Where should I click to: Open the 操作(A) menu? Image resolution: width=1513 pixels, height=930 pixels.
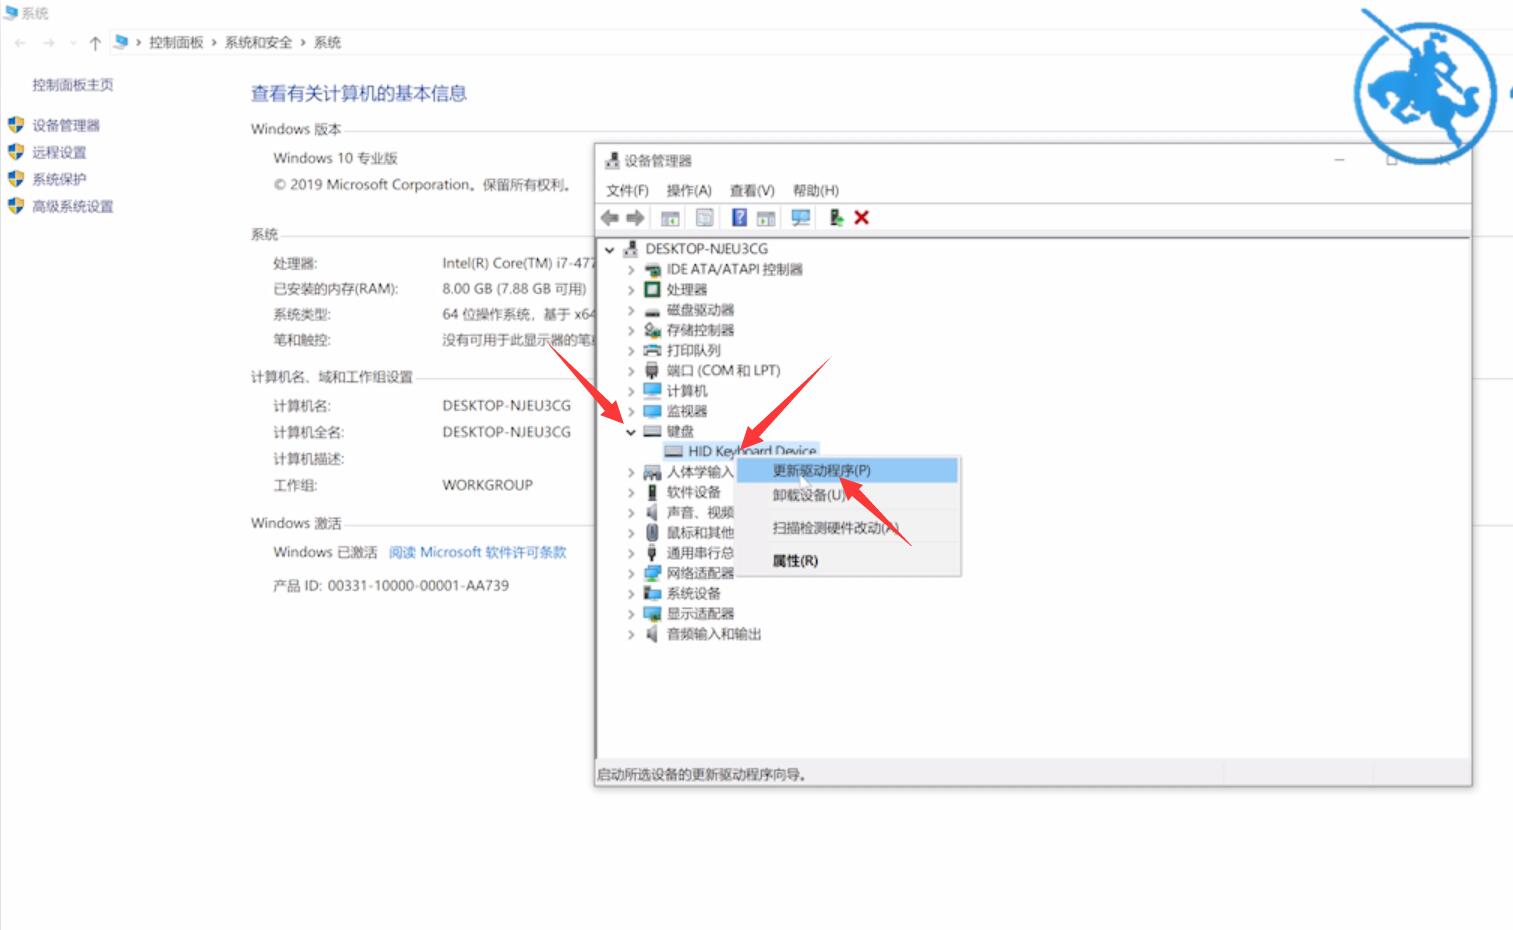[x=689, y=191]
